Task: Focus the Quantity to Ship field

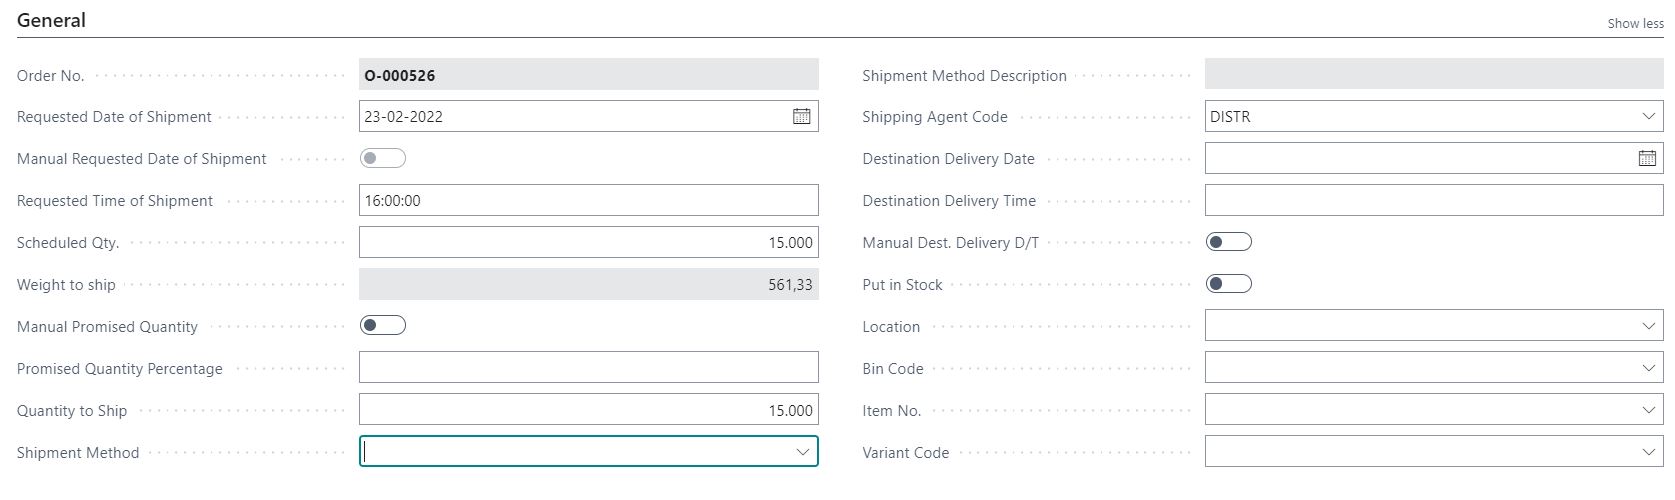Action: [588, 410]
